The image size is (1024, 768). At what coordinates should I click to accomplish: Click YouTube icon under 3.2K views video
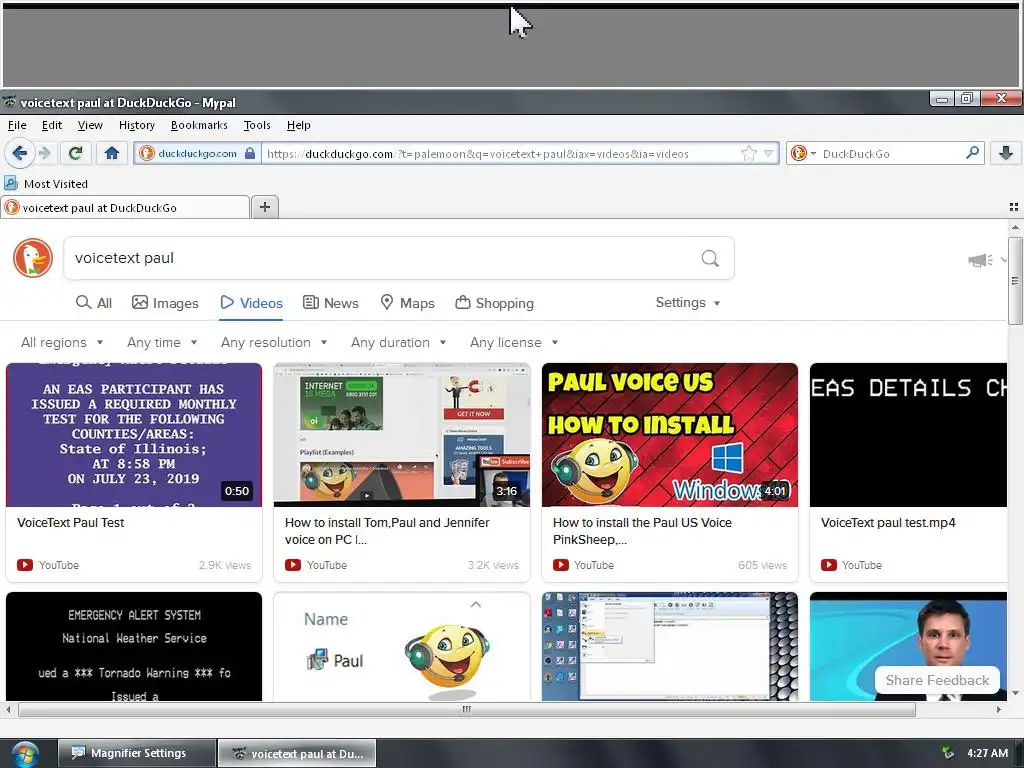click(293, 565)
